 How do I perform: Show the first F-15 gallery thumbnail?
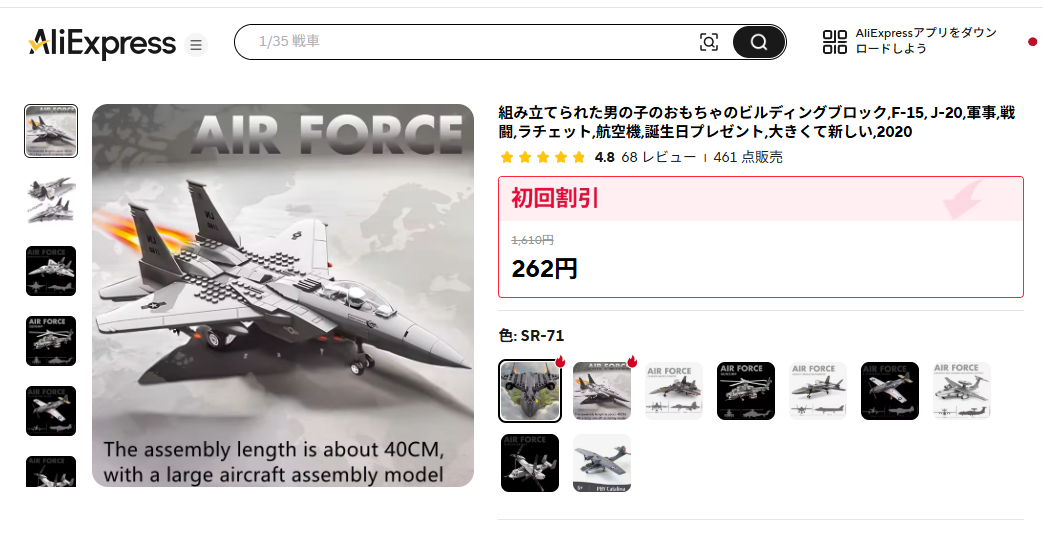[x=51, y=130]
